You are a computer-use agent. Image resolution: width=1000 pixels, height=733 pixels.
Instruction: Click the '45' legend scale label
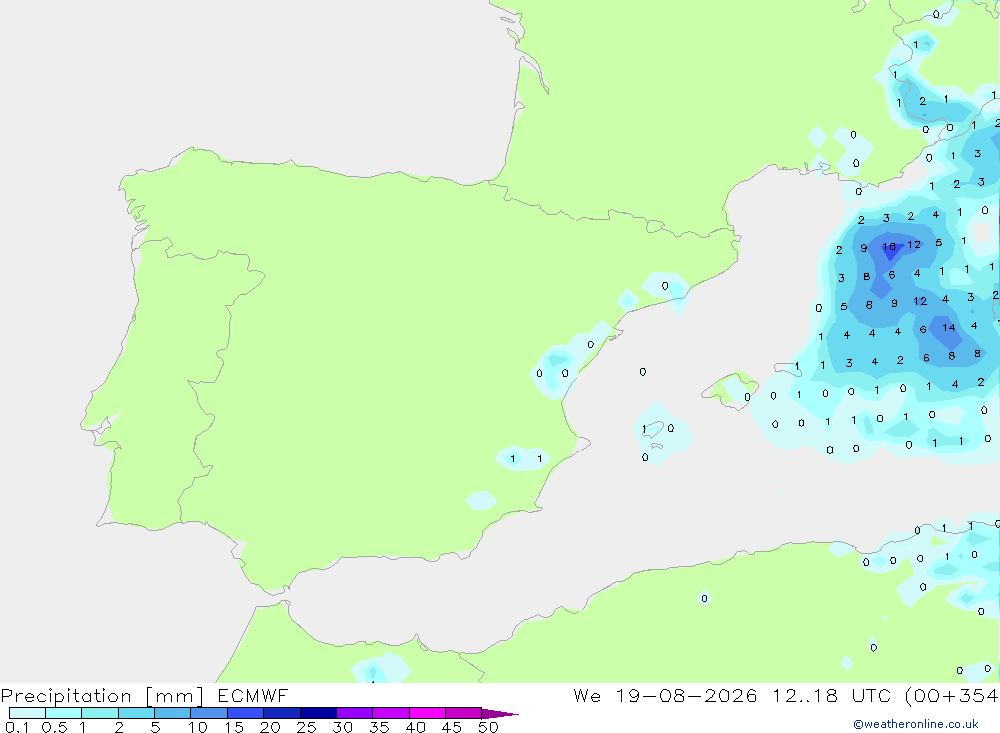click(452, 727)
